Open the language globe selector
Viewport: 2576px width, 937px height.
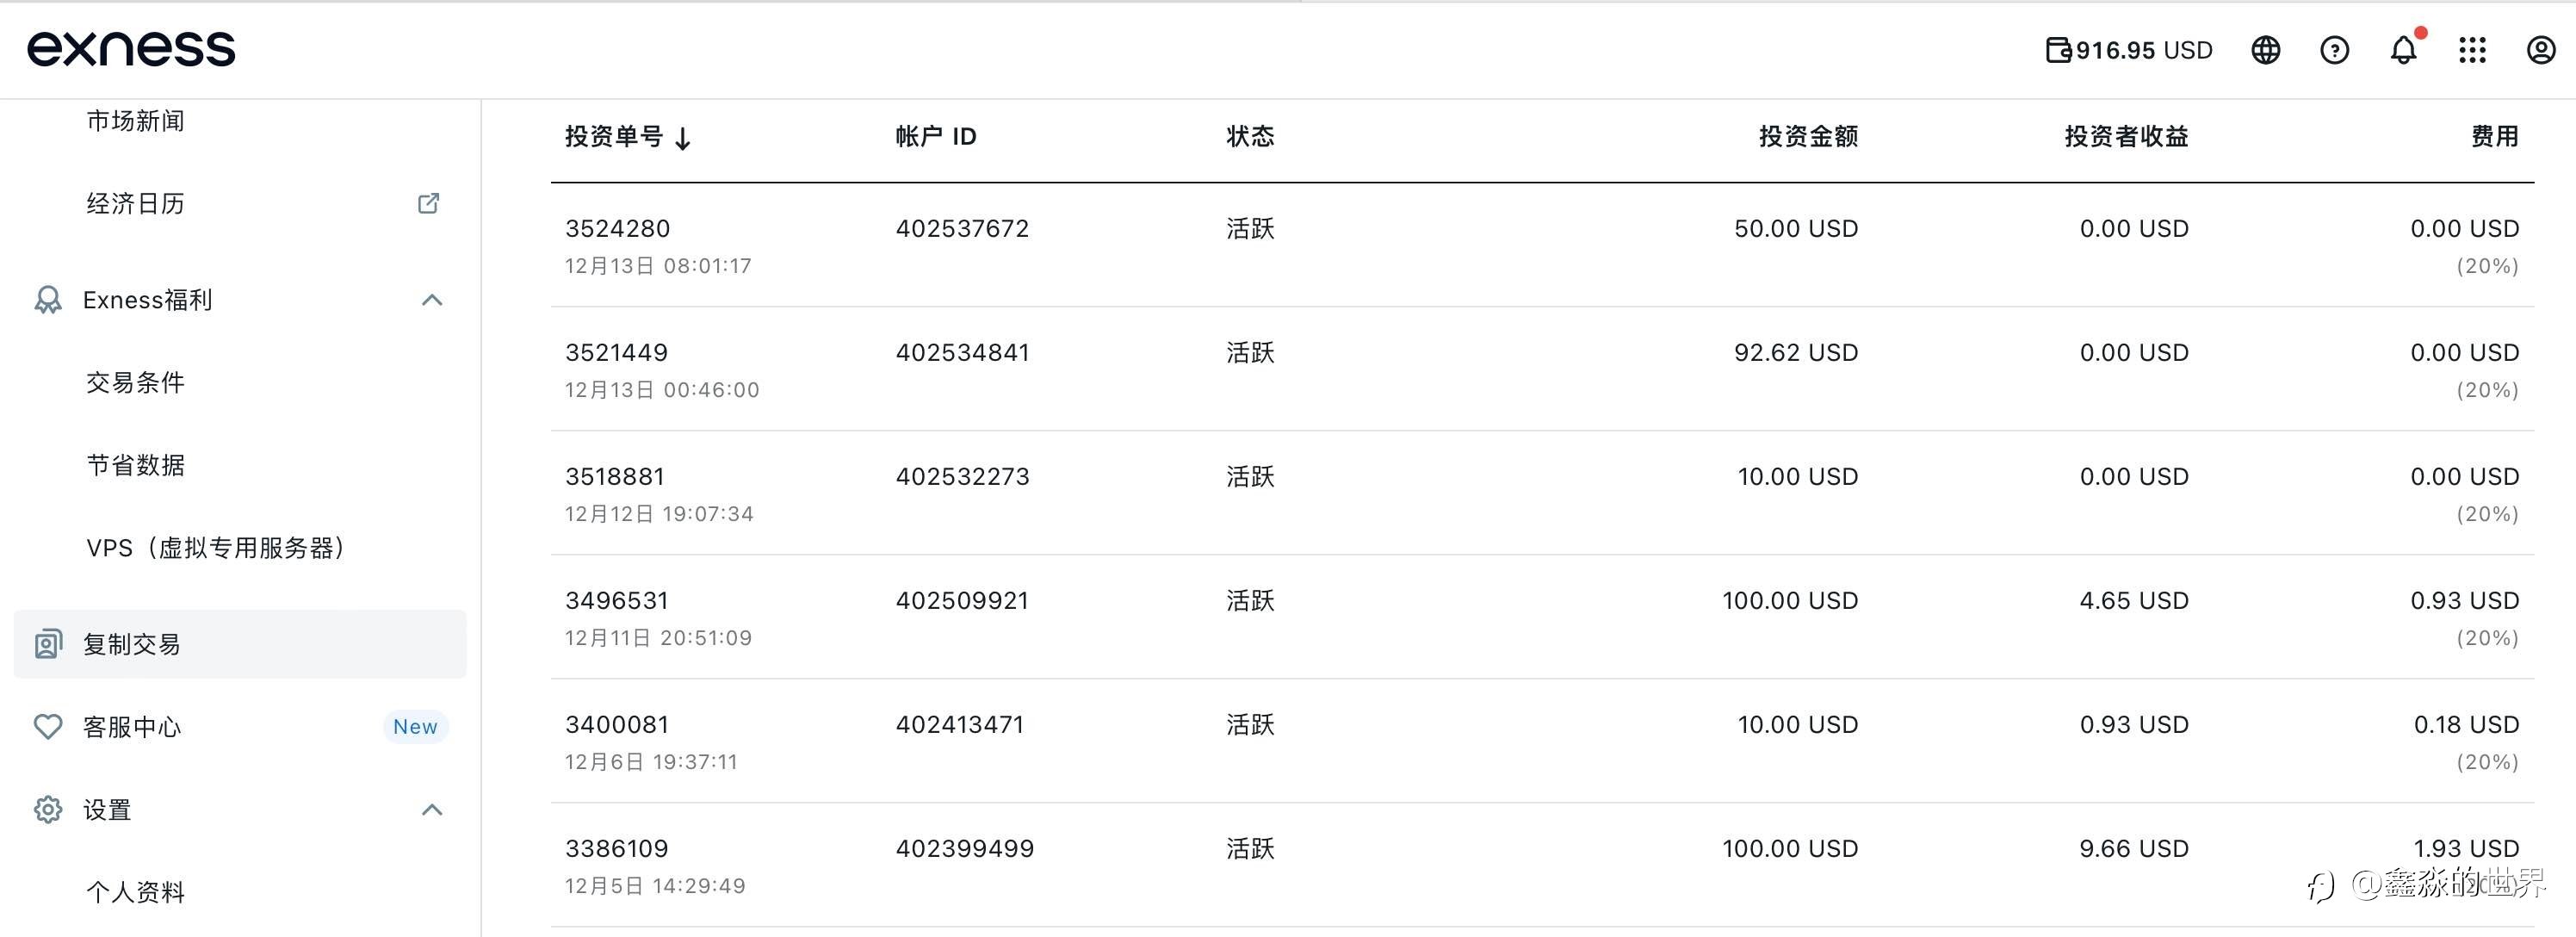point(2265,50)
